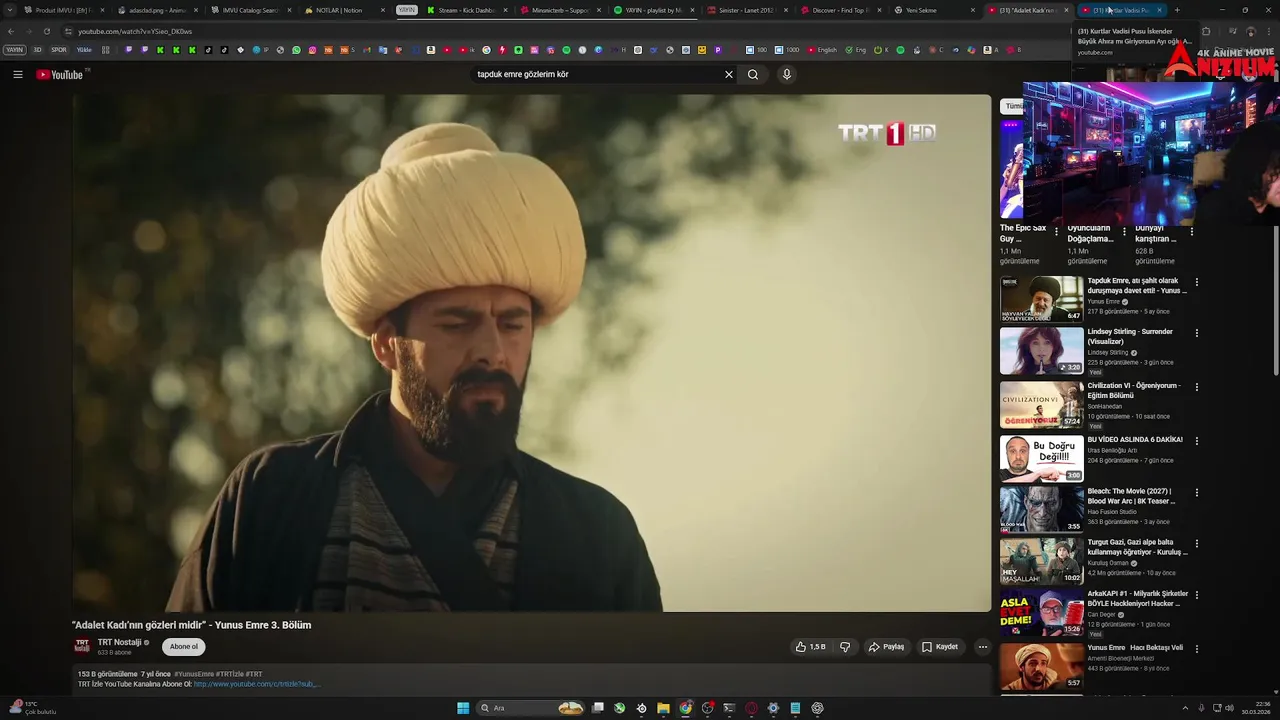Play Lindsey Stirling Surrender thumbnail
Screen dimensions: 1280x720
[x=1041, y=351]
